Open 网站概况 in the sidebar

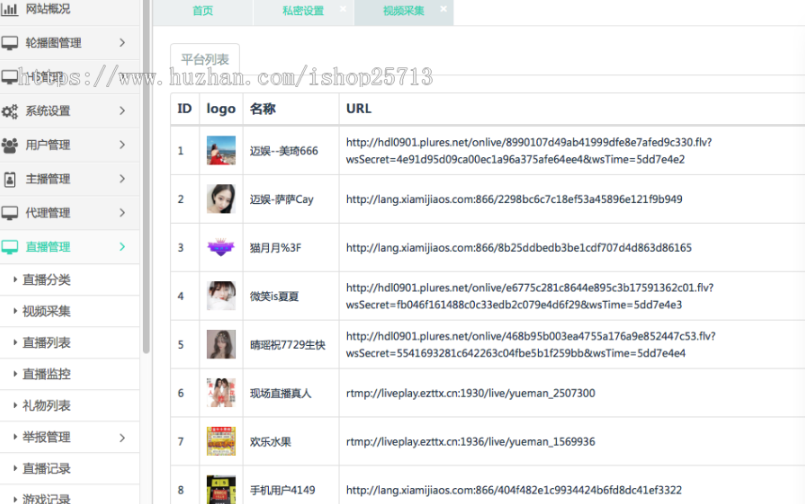pos(48,9)
